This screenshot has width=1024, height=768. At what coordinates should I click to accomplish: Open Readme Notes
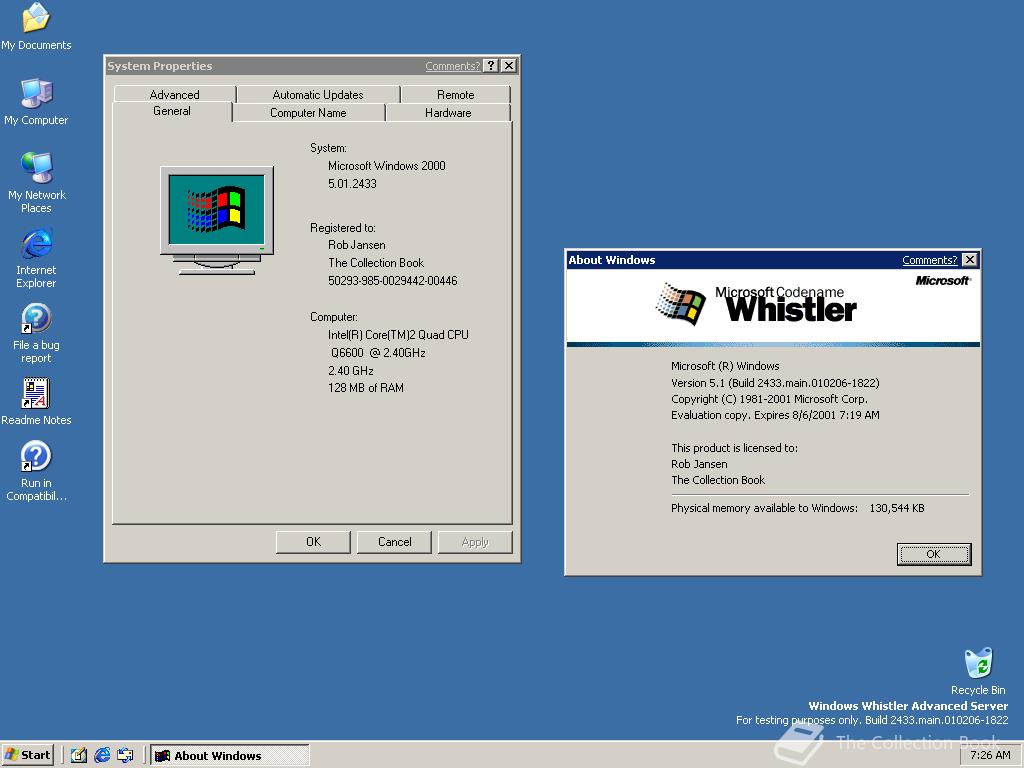36,393
